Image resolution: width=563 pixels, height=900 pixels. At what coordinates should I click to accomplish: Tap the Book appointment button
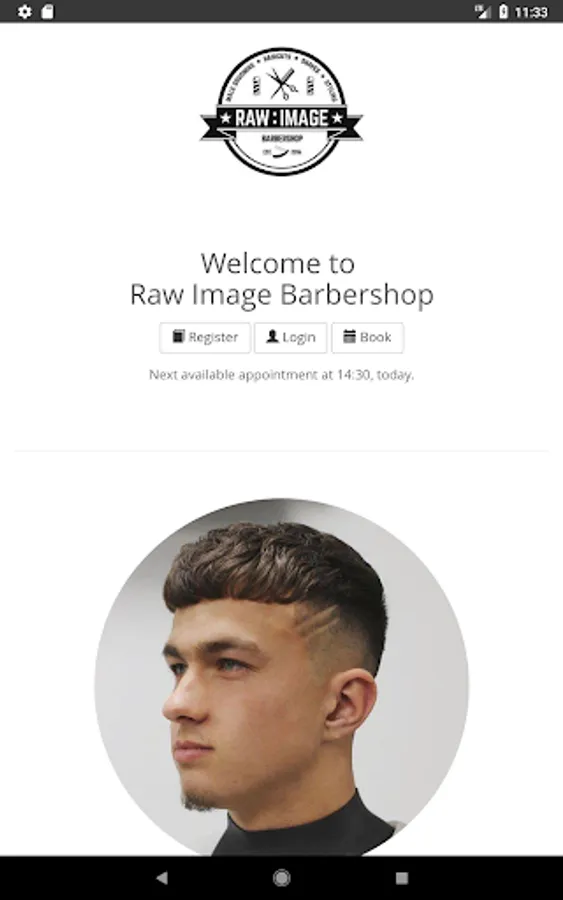[x=367, y=338]
